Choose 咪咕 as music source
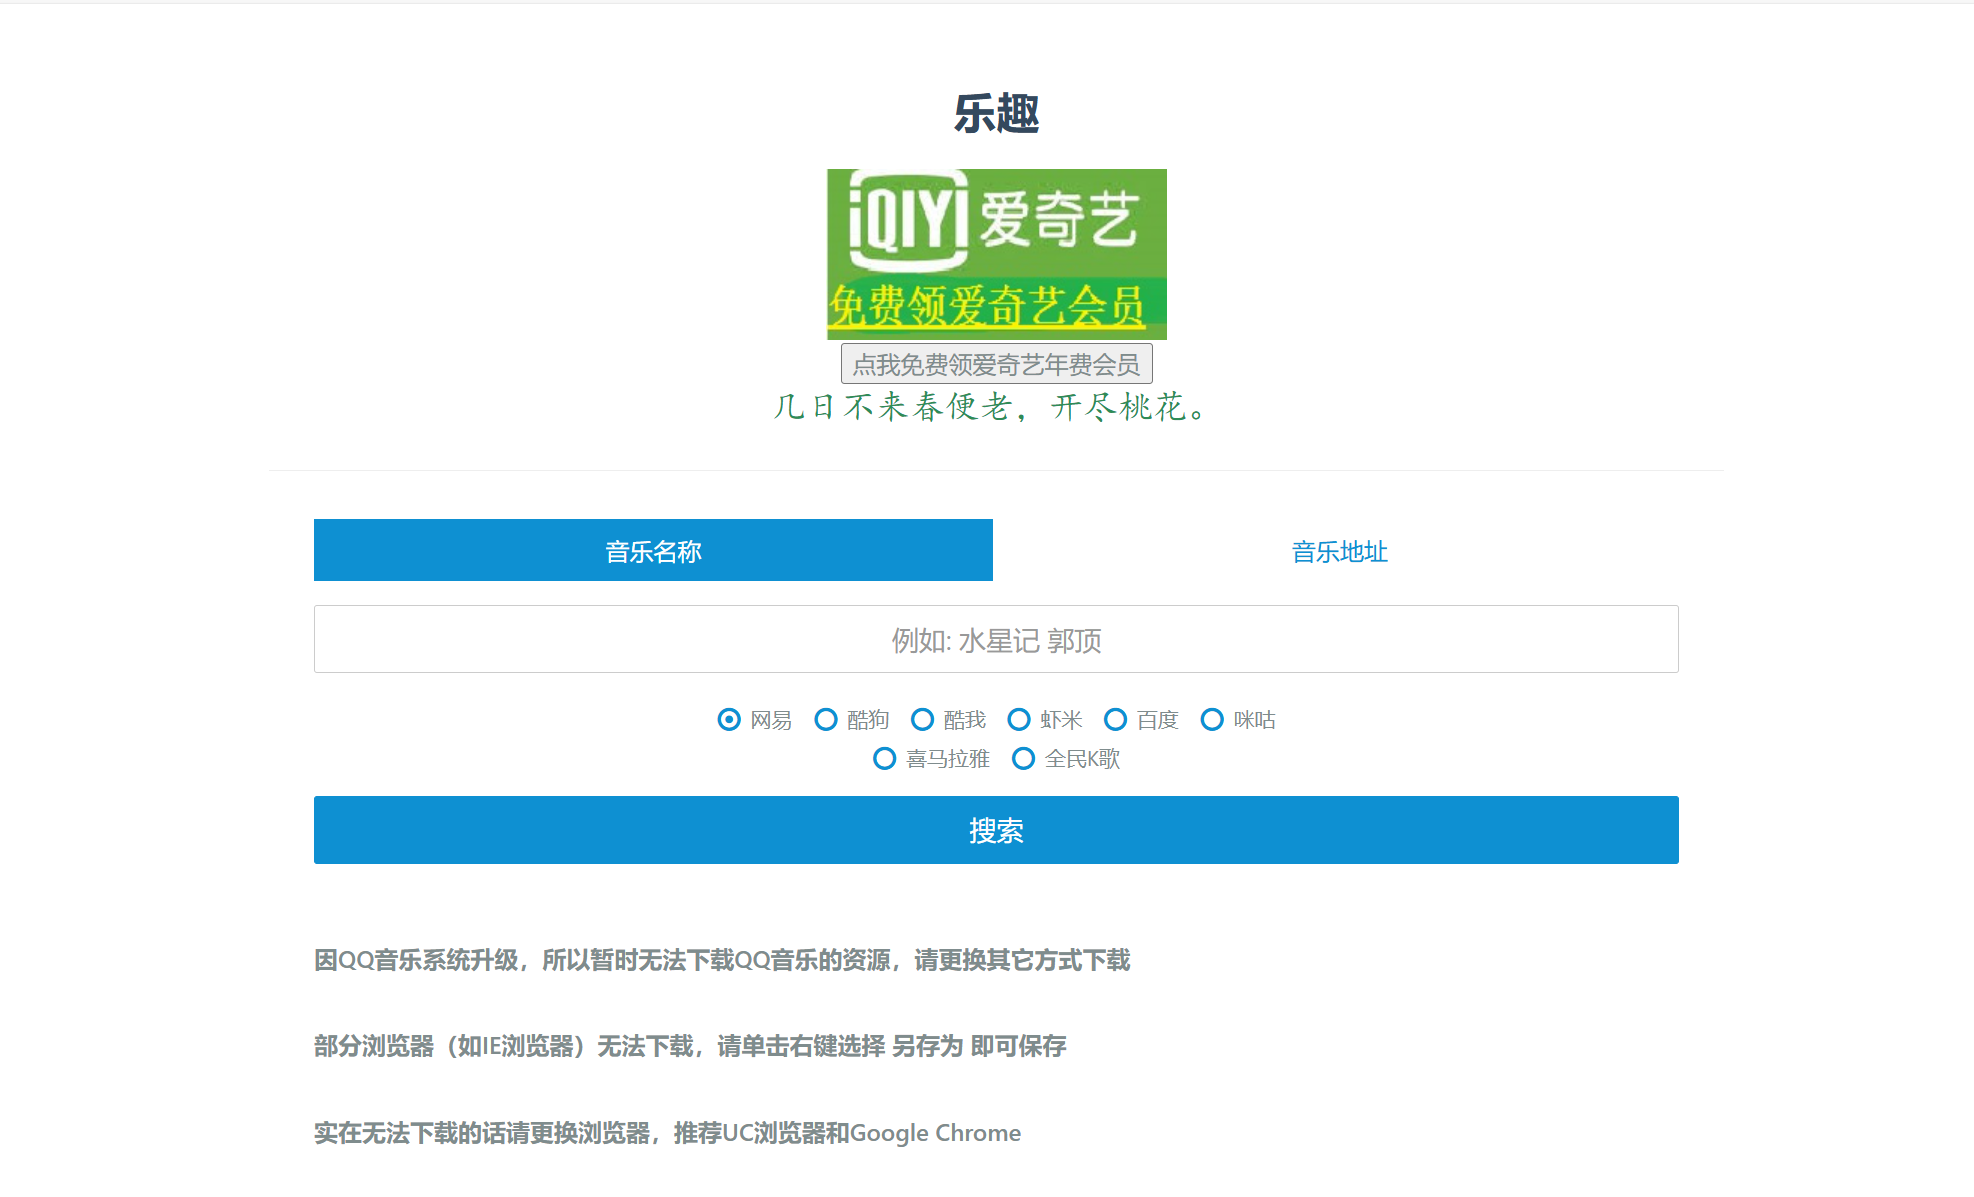 tap(1212, 720)
